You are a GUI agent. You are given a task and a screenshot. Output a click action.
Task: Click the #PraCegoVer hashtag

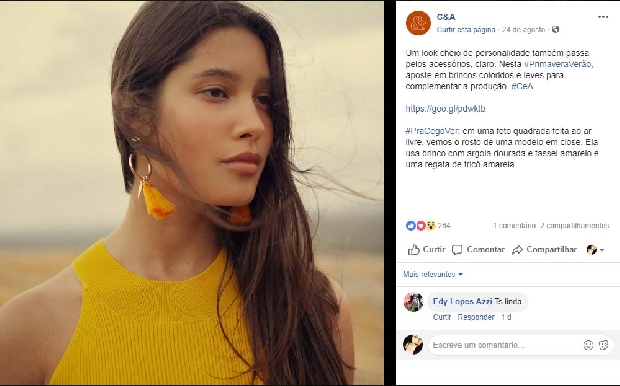pyautogui.click(x=433, y=131)
